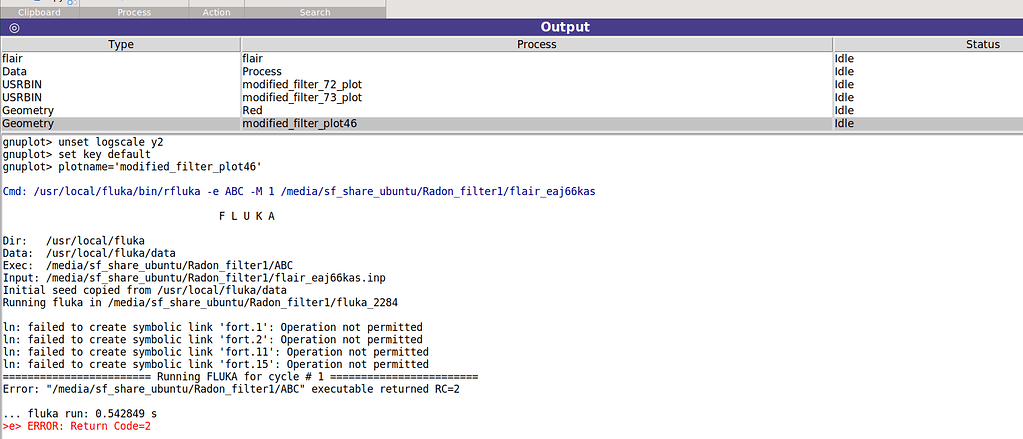
Task: Click the circular icon on Output title bar
Action: [x=14, y=28]
